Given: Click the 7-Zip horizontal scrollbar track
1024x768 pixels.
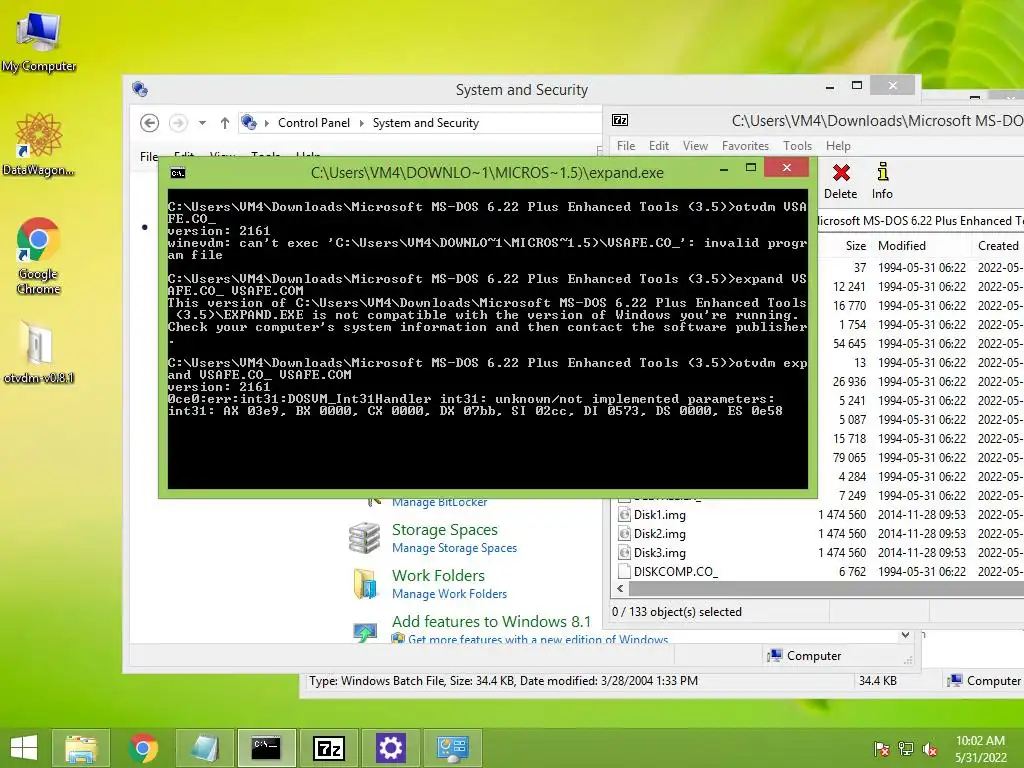Looking at the screenshot, I should tap(825, 588).
